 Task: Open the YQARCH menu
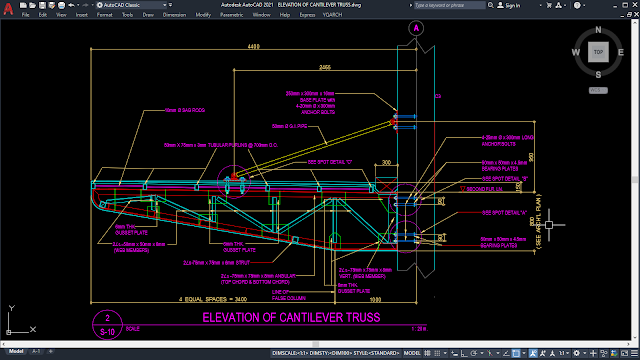(x=333, y=15)
